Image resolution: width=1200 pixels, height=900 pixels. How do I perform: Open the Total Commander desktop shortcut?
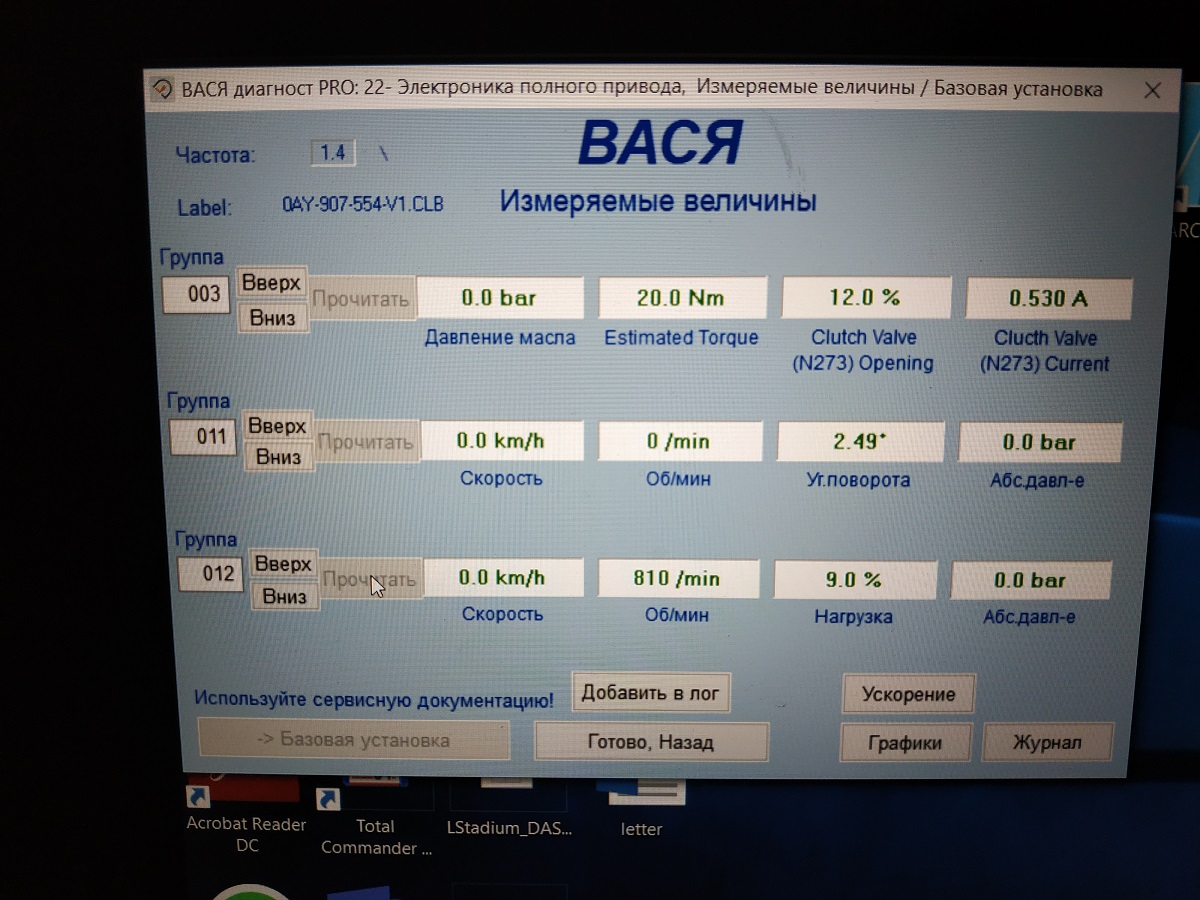(x=376, y=820)
